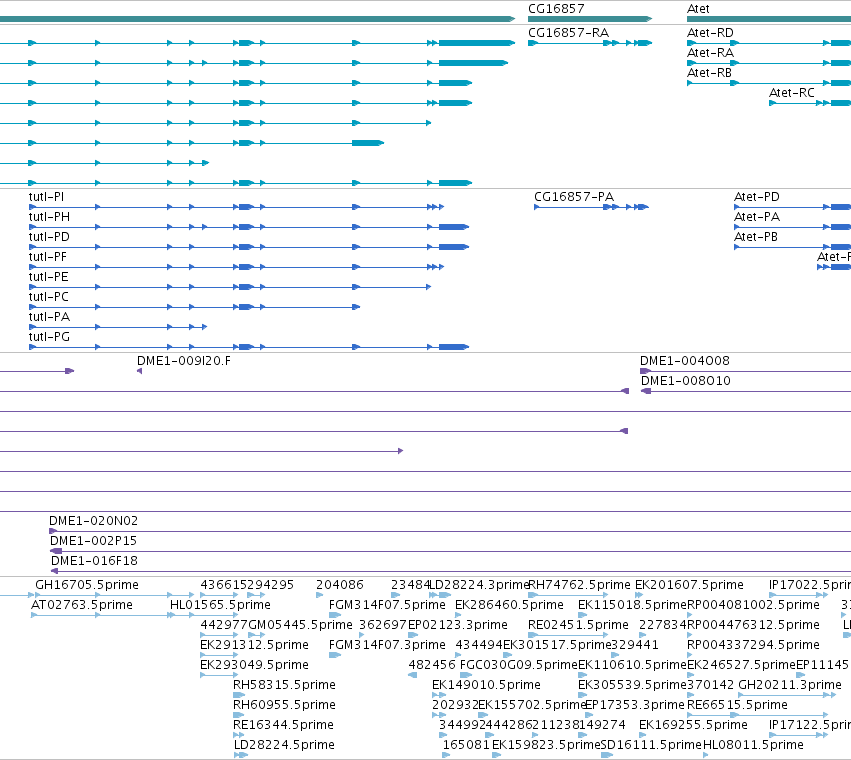Click the tutl-PF protein label

tap(48, 257)
